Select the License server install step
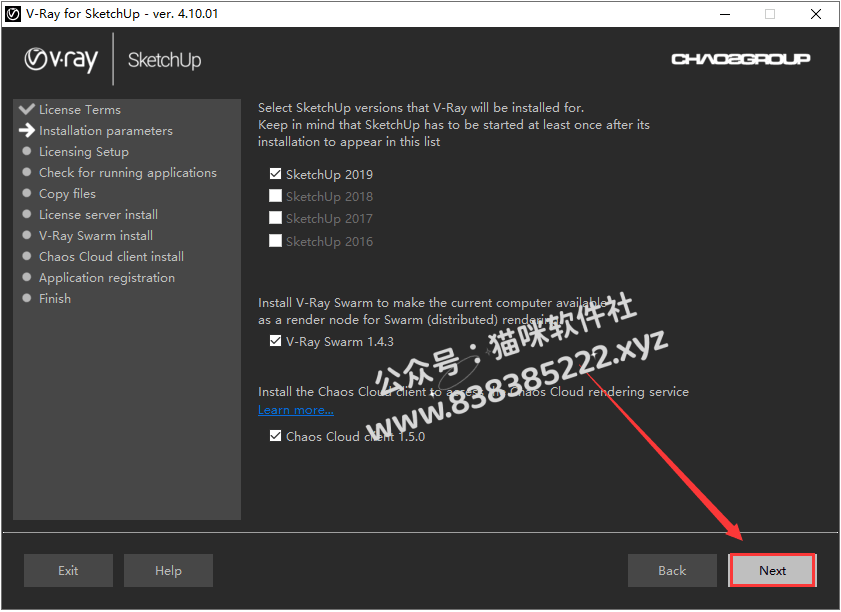 pos(98,215)
